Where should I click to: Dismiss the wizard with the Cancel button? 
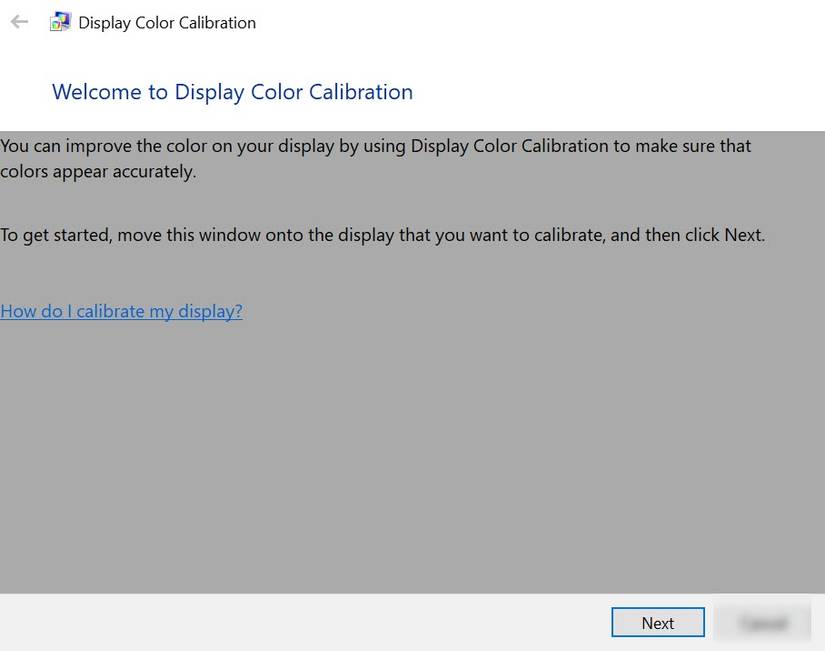(763, 622)
